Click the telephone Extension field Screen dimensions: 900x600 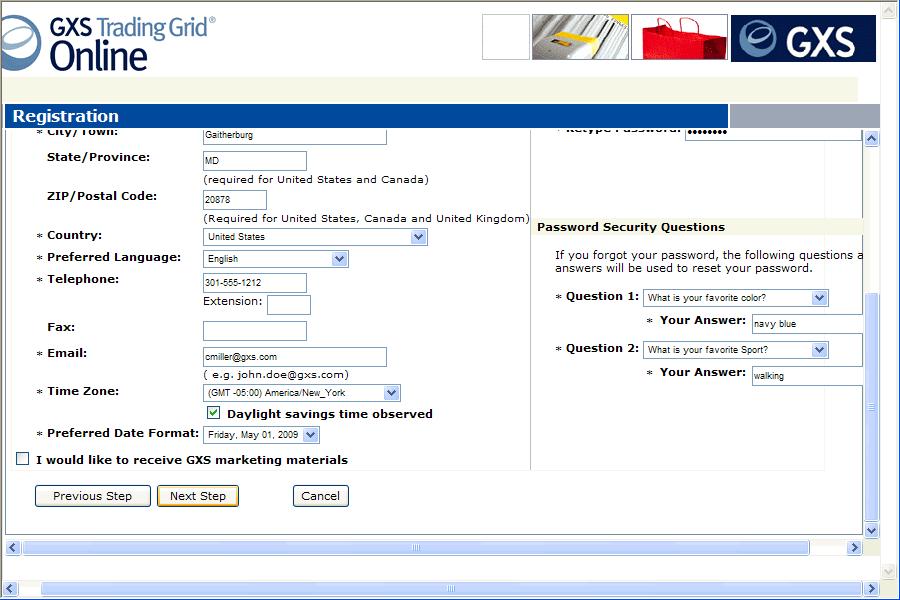point(289,305)
